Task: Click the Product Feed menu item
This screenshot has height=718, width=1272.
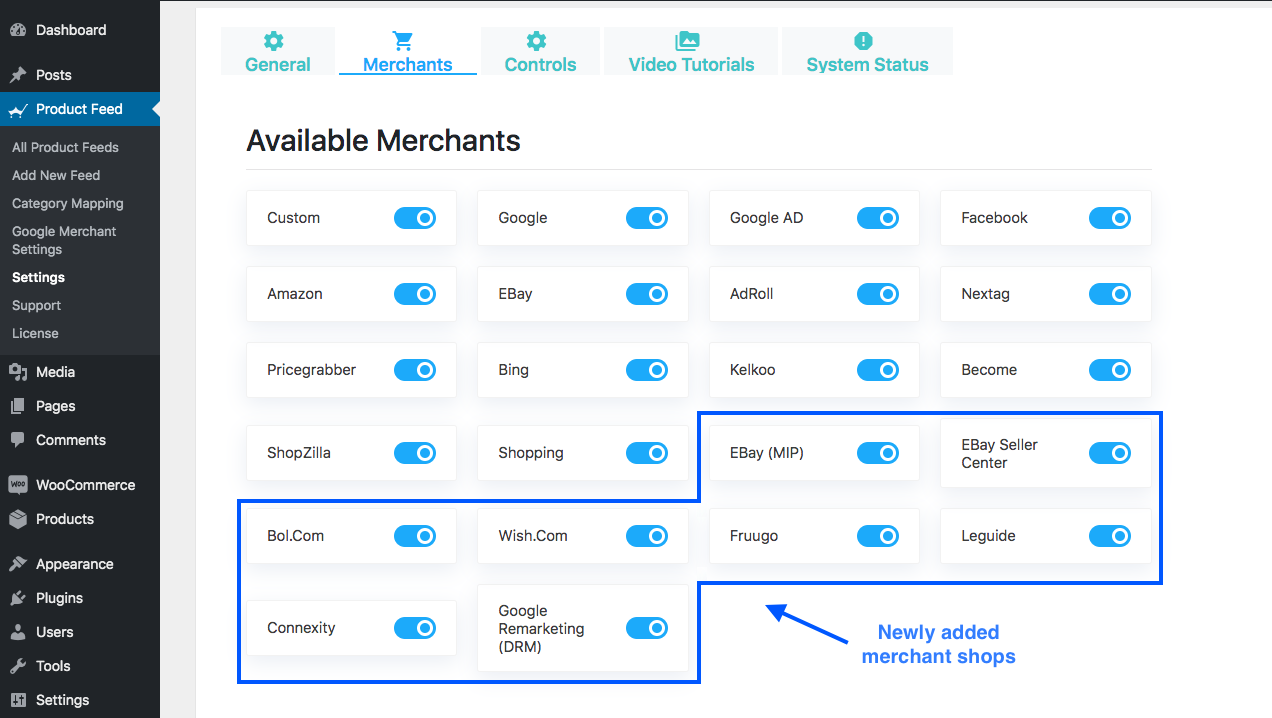Action: tap(80, 109)
